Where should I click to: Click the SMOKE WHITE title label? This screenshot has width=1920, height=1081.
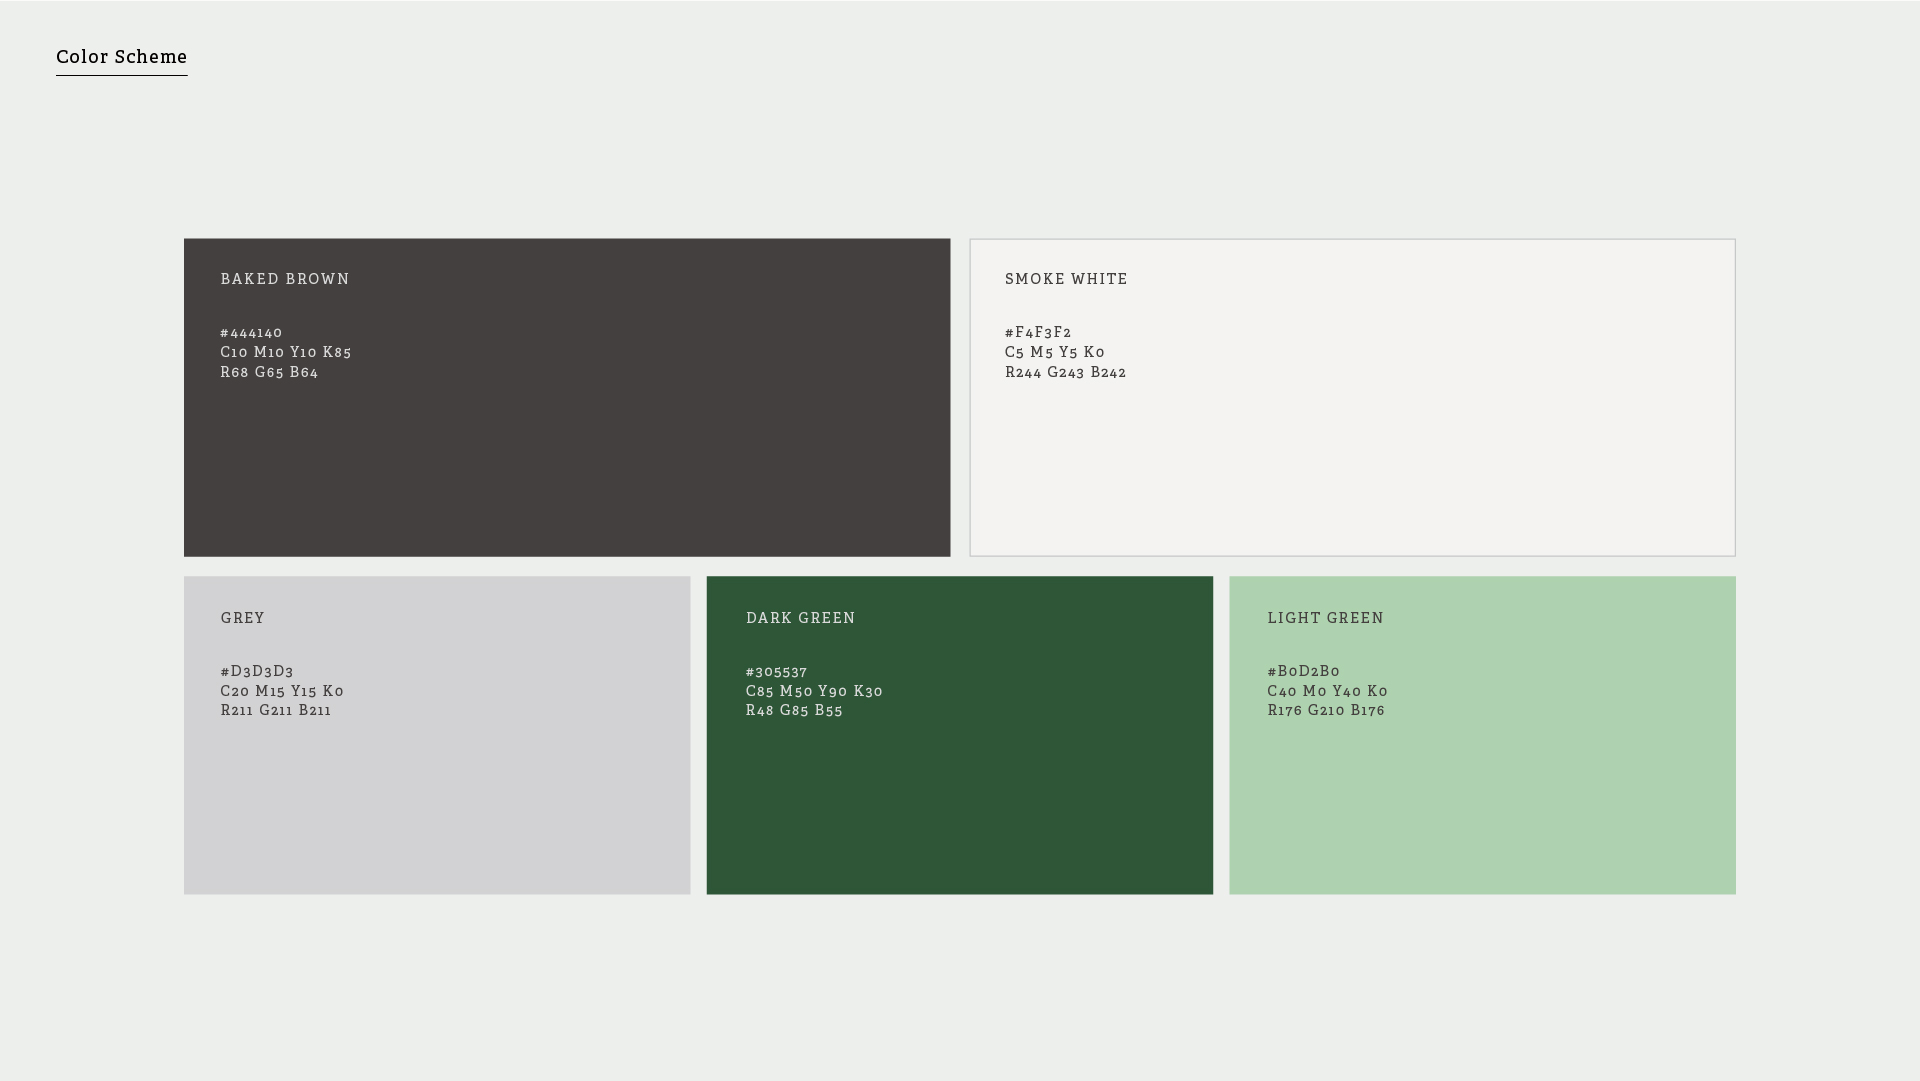1066,279
